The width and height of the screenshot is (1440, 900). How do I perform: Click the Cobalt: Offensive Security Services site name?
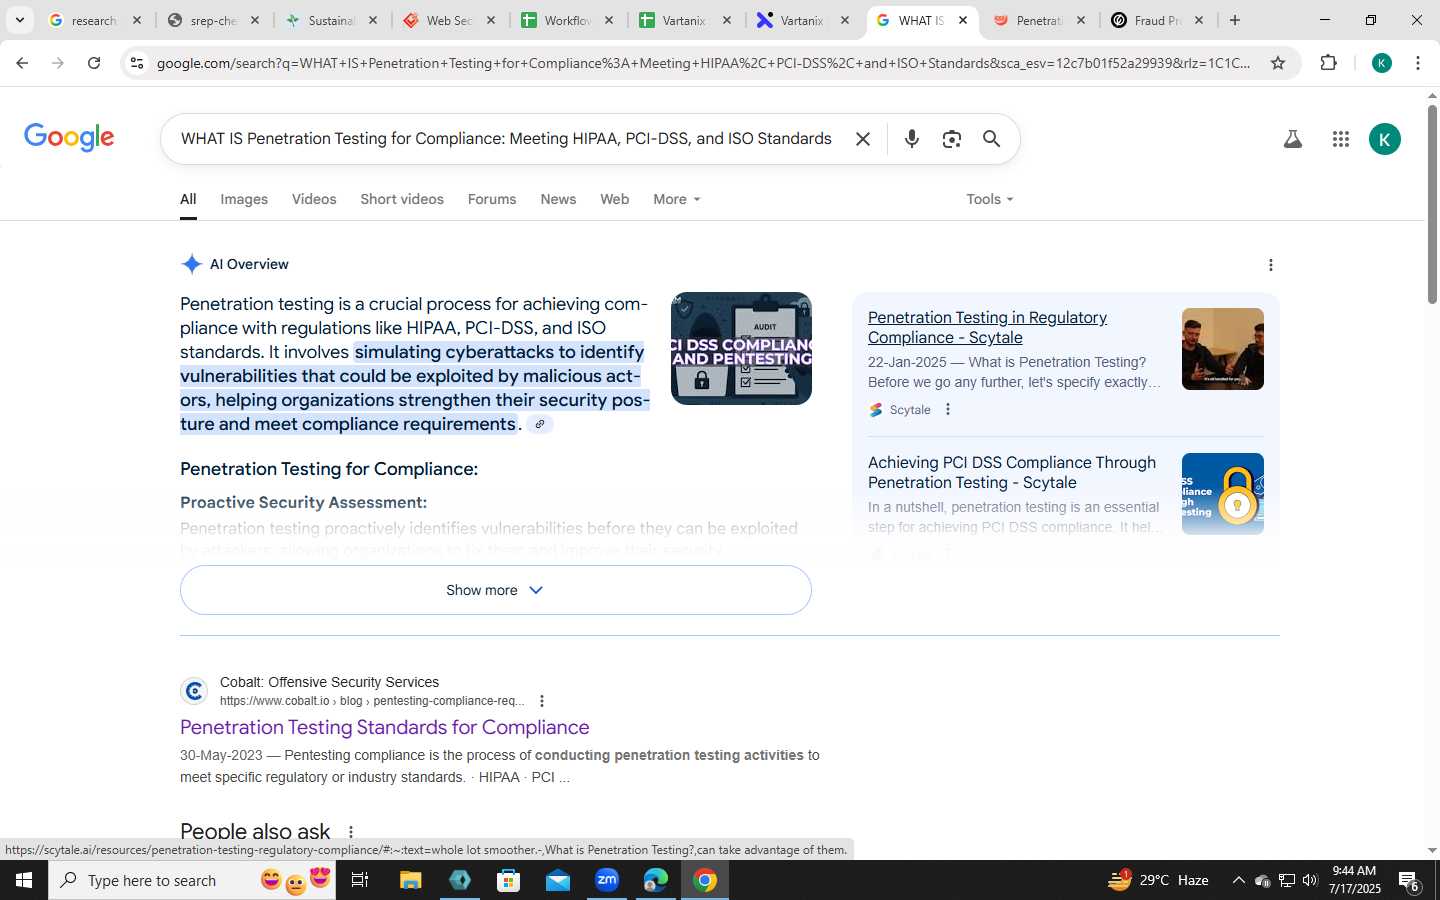[x=329, y=682]
